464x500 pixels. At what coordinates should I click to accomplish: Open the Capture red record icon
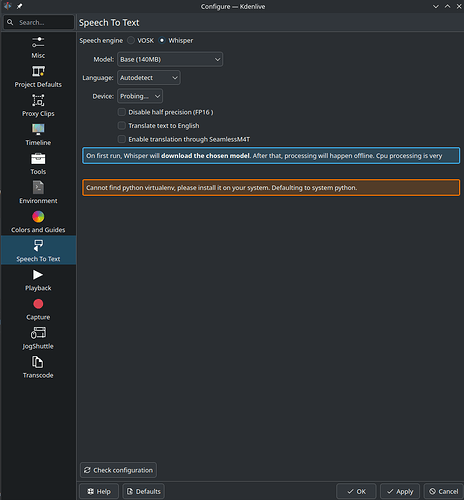coord(38,304)
